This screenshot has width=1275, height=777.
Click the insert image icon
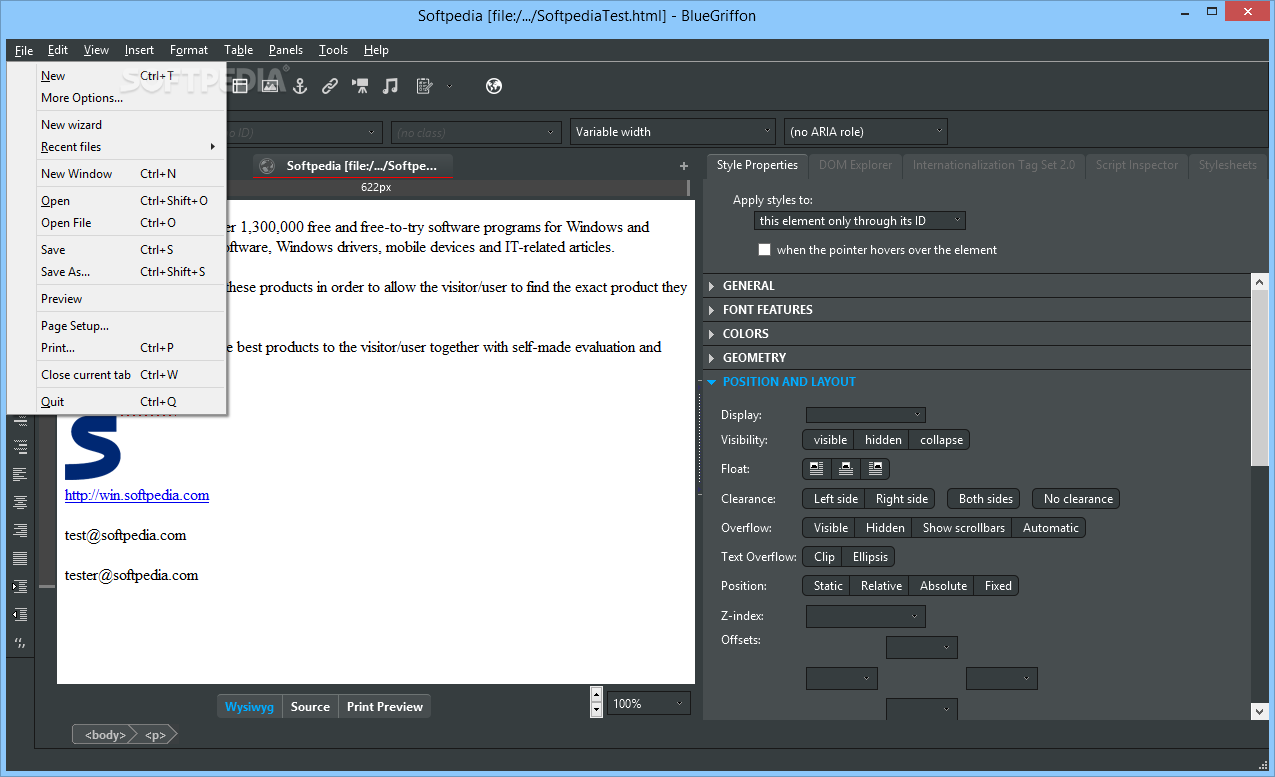click(x=269, y=86)
